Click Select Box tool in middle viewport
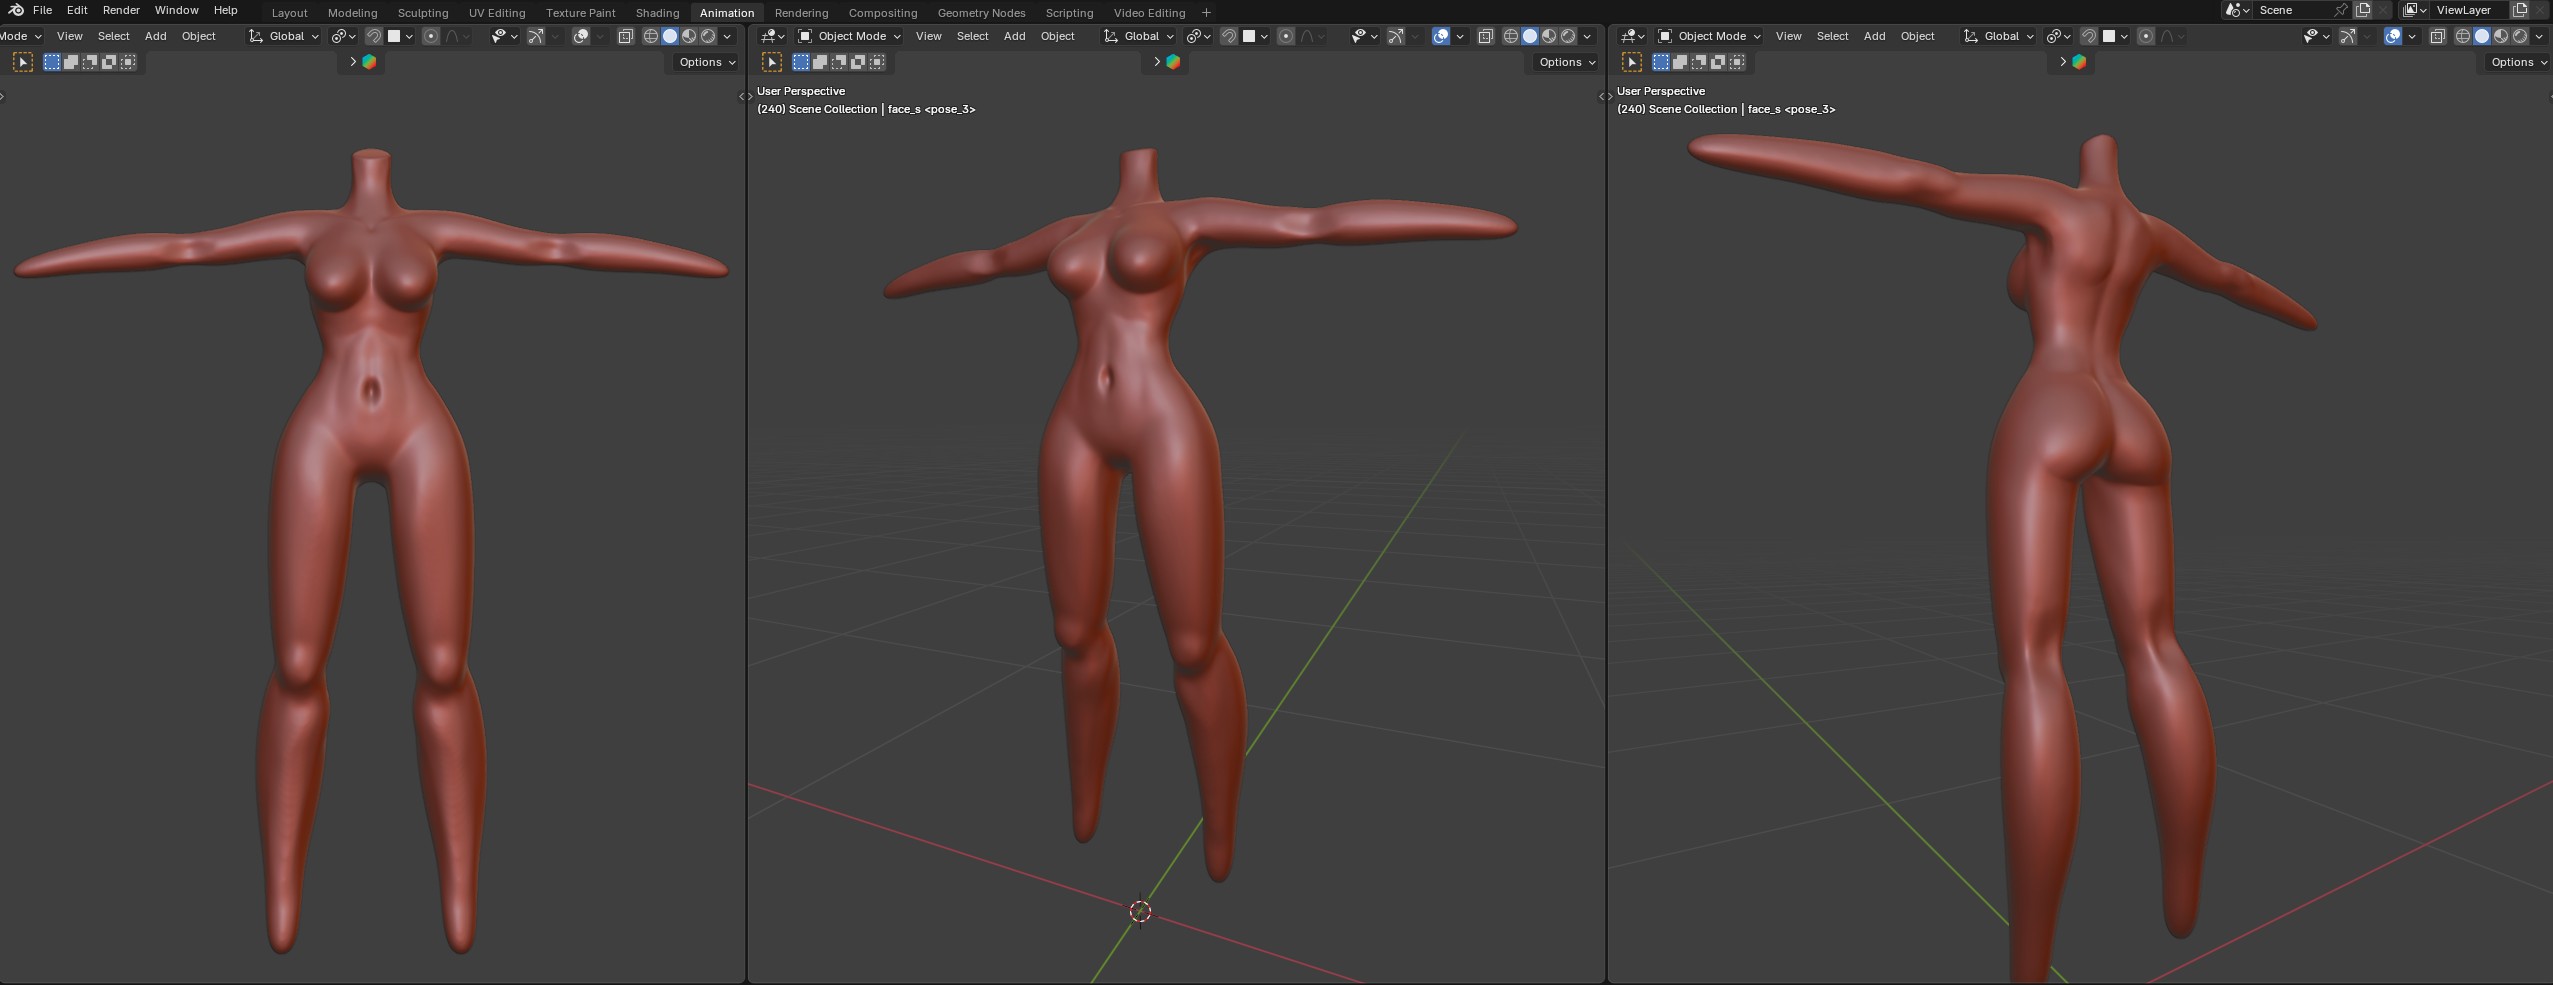Viewport: 2553px width, 985px height. click(x=772, y=62)
